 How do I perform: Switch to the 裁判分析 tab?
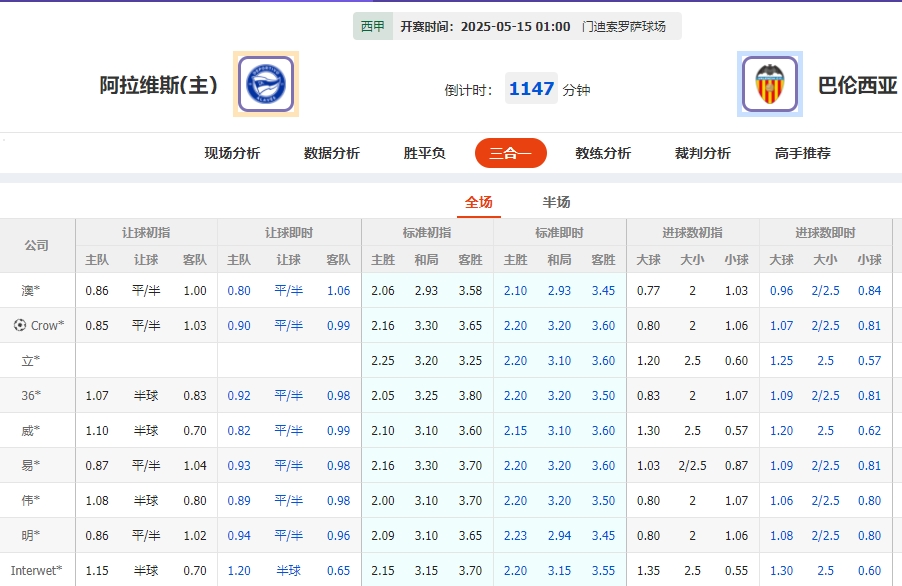click(702, 154)
